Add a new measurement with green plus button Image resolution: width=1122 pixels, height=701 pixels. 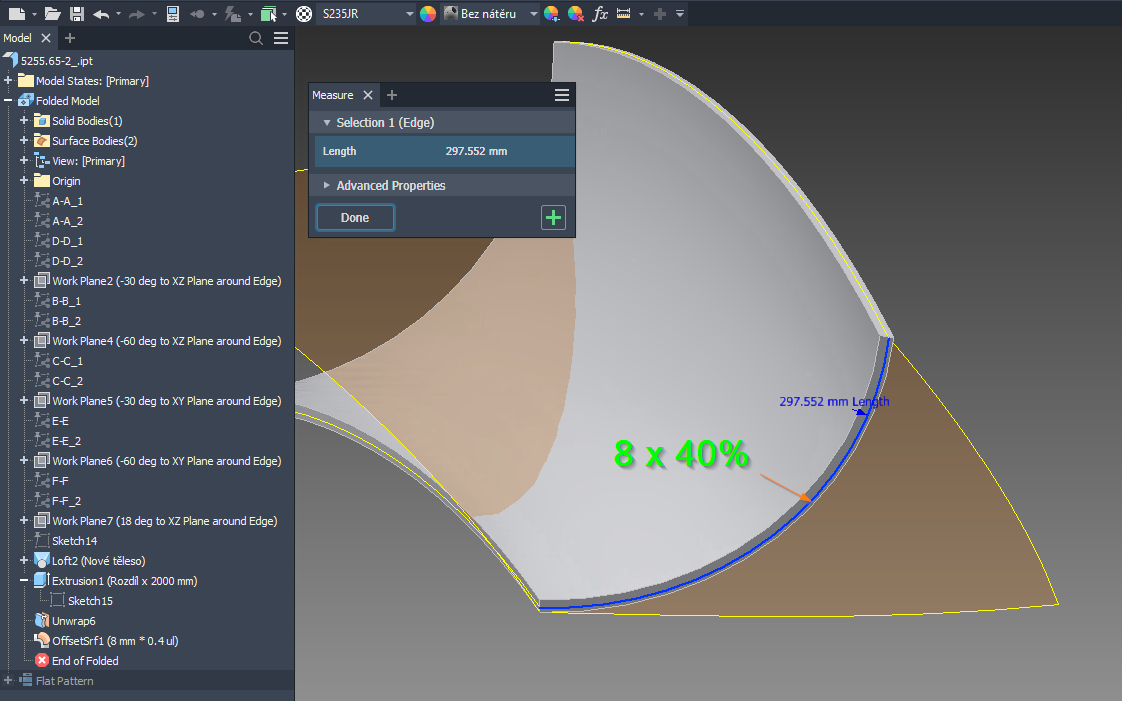point(553,217)
